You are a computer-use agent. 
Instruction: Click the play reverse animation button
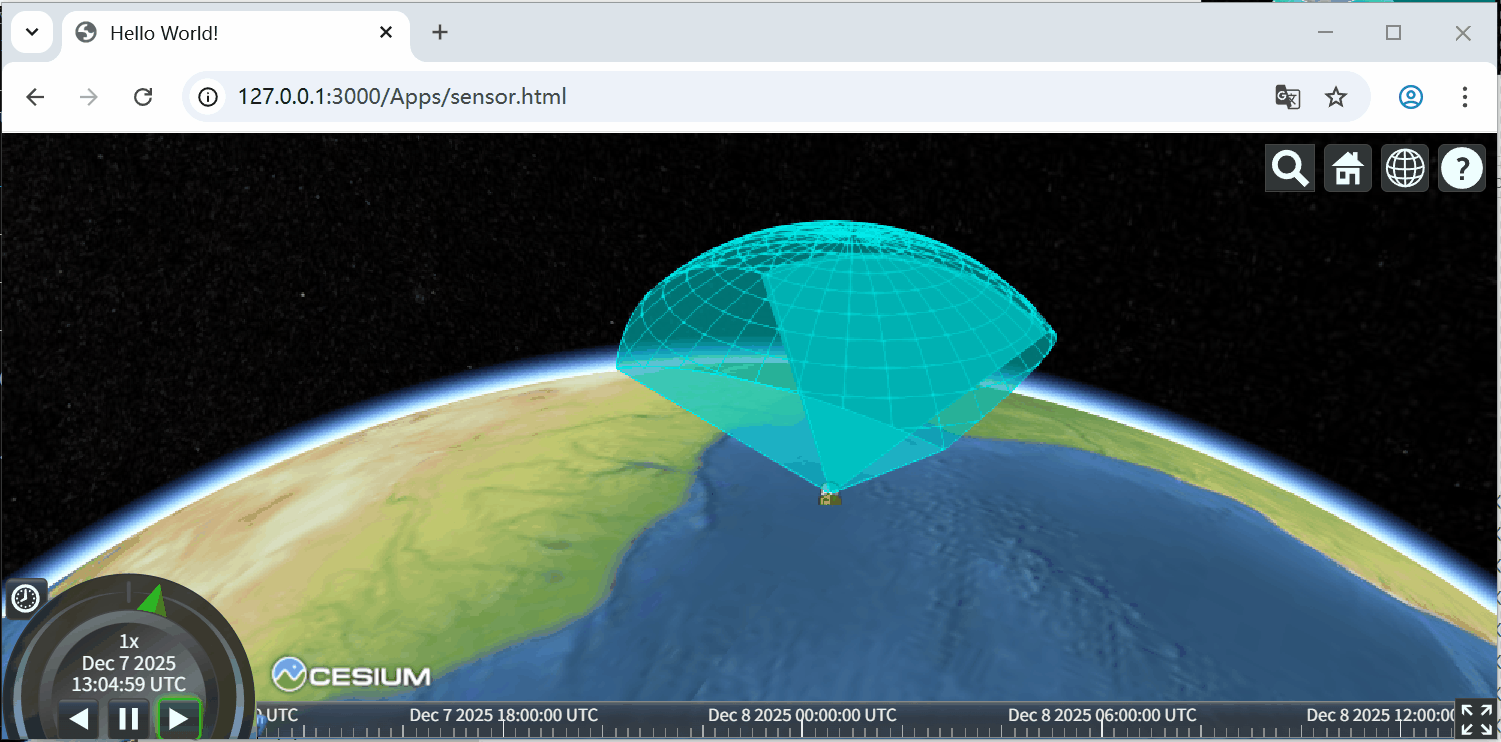coord(79,718)
